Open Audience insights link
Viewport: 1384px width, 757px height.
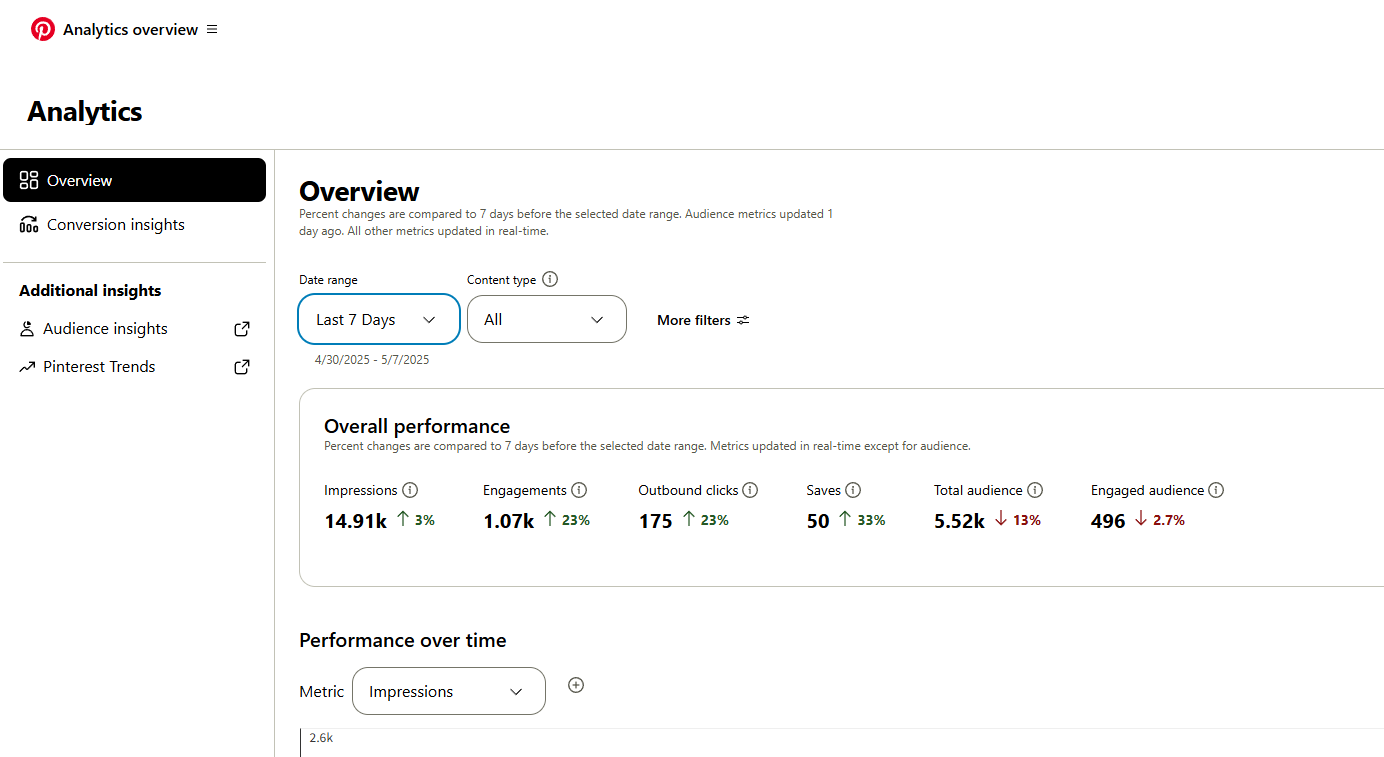[134, 329]
